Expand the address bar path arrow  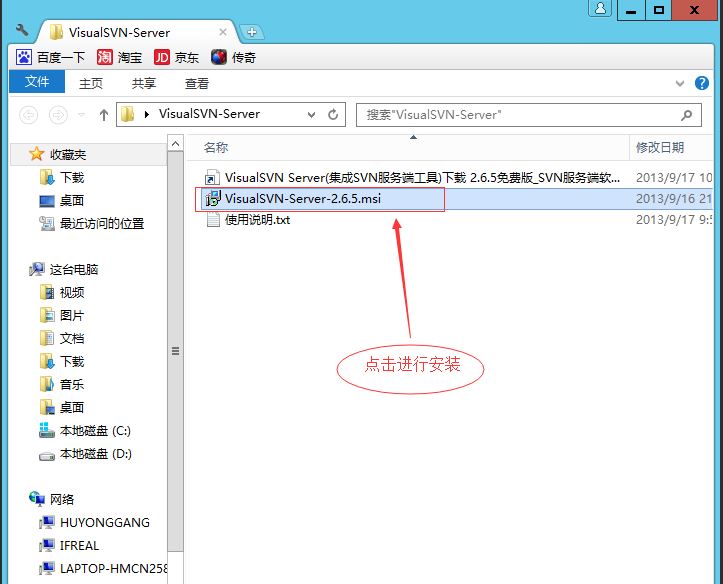pyautogui.click(x=147, y=114)
